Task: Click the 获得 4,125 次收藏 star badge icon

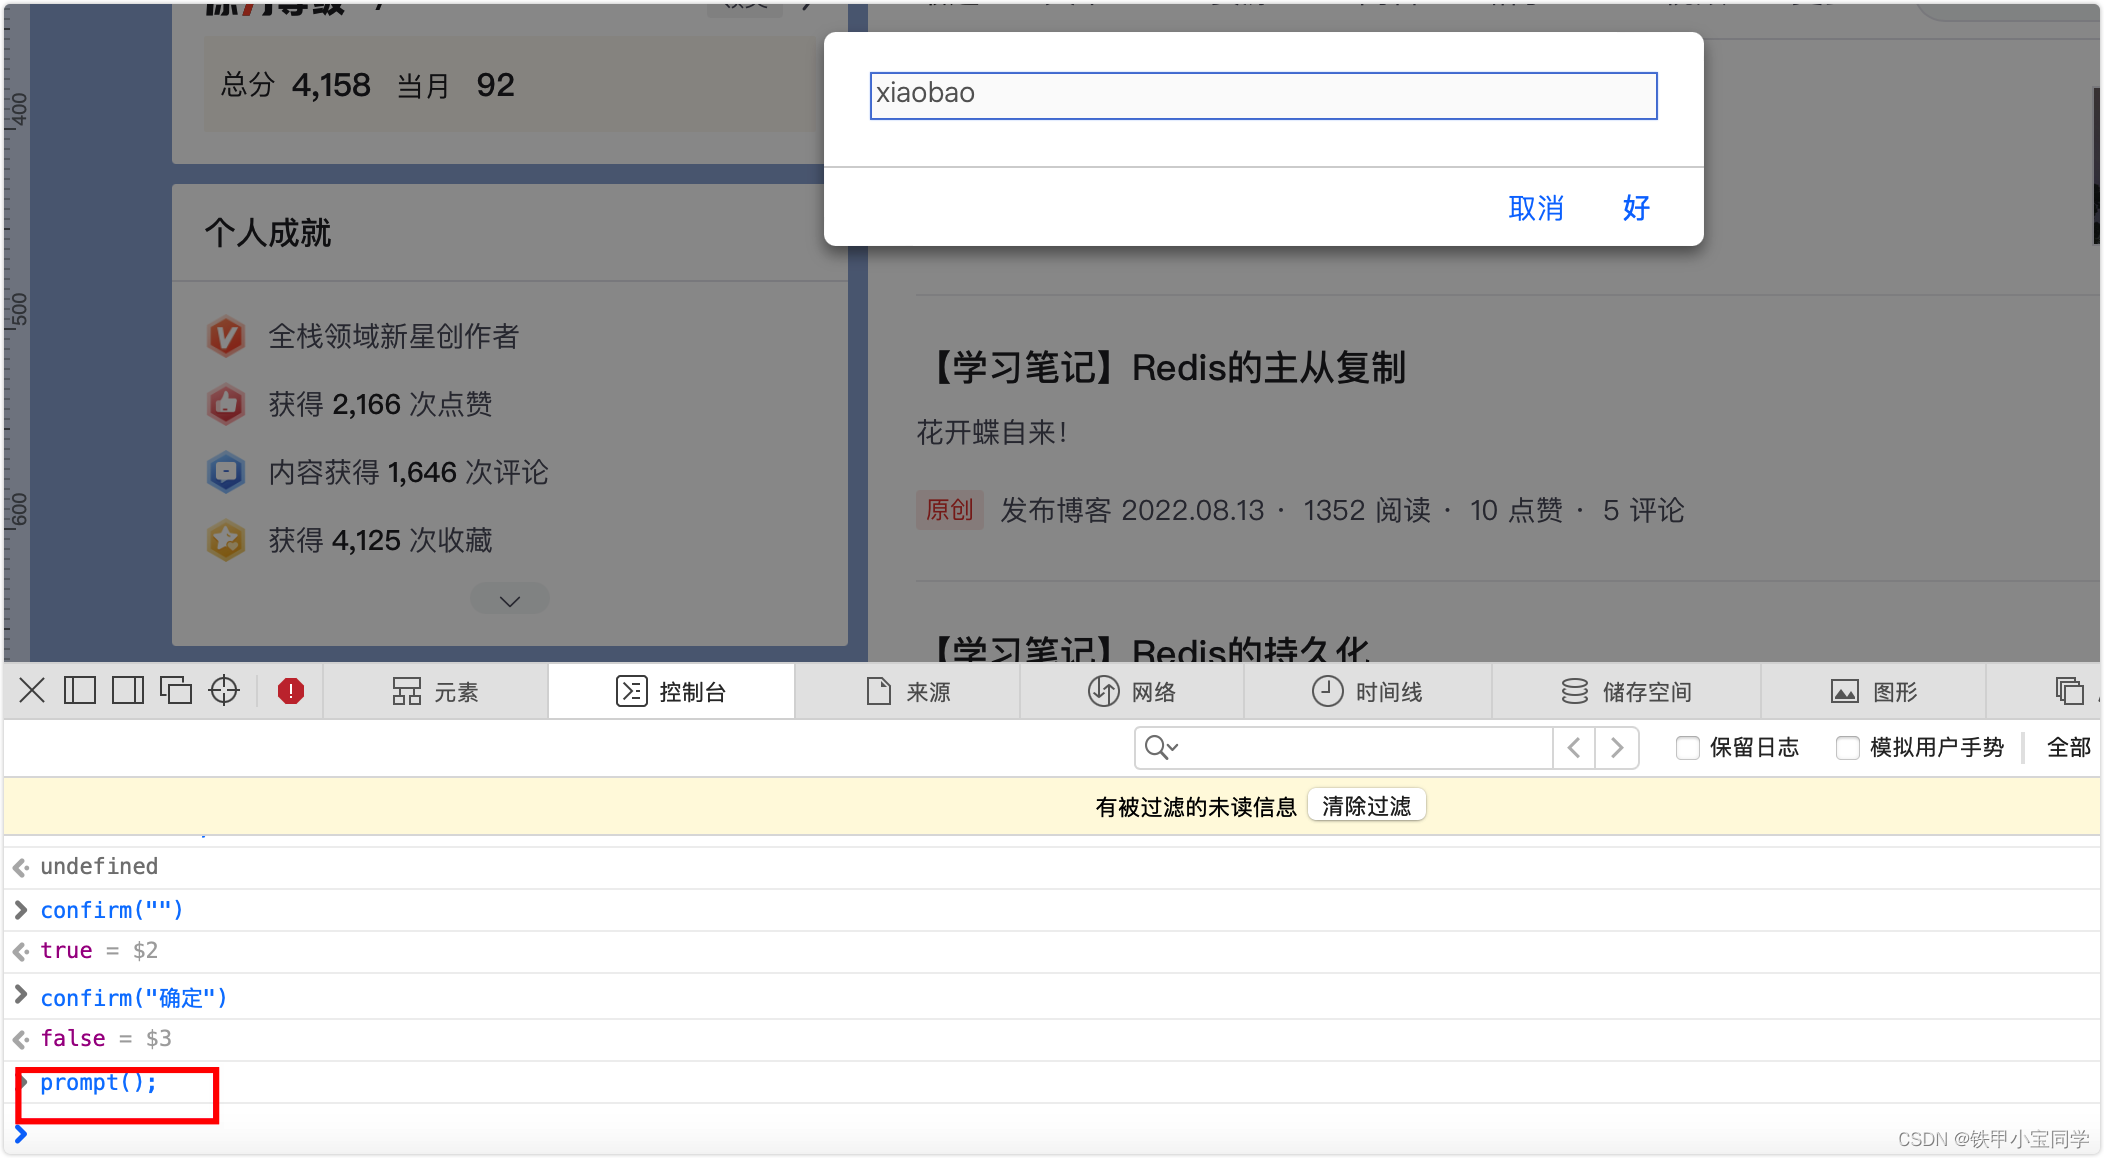Action: click(x=226, y=541)
